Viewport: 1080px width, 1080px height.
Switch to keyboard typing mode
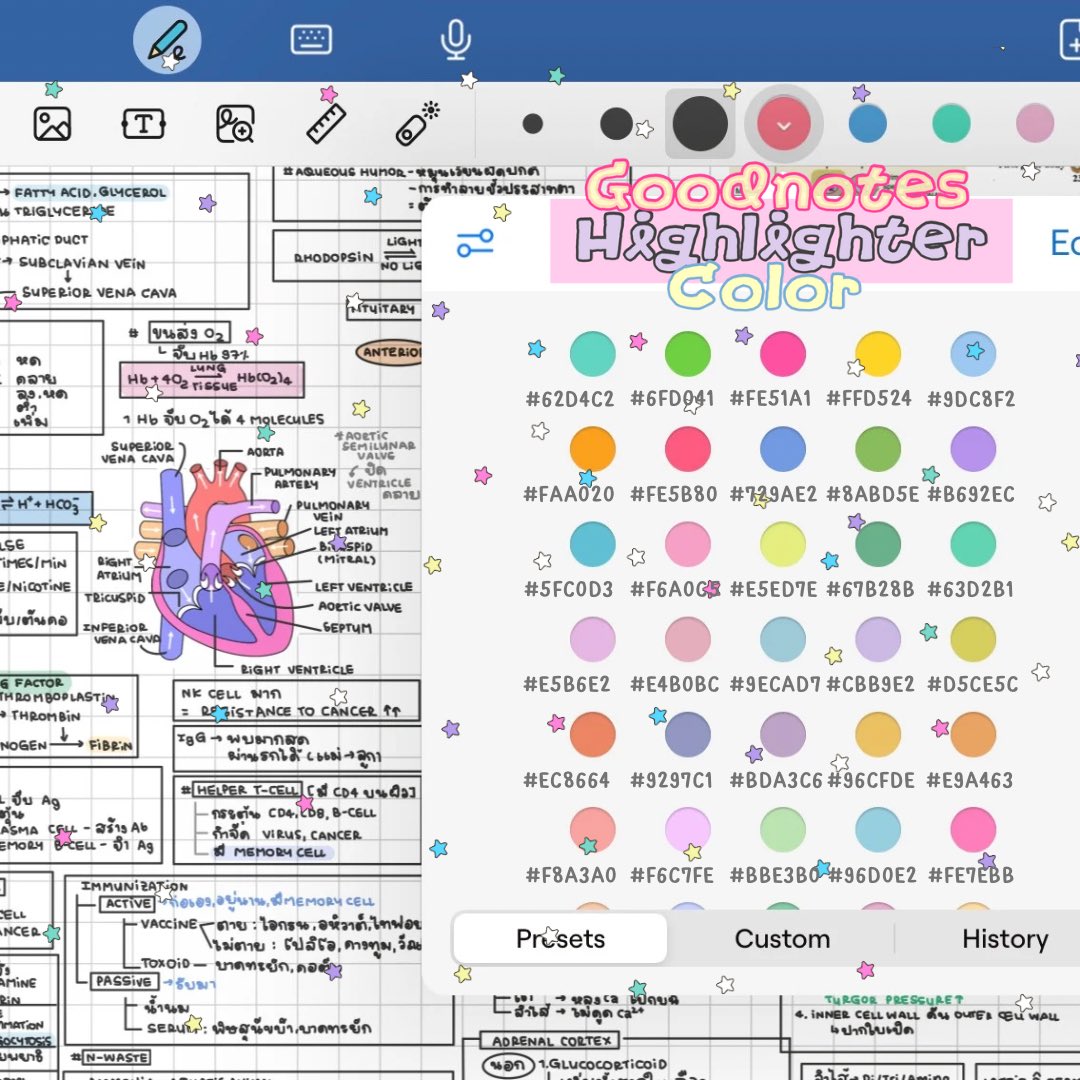311,39
